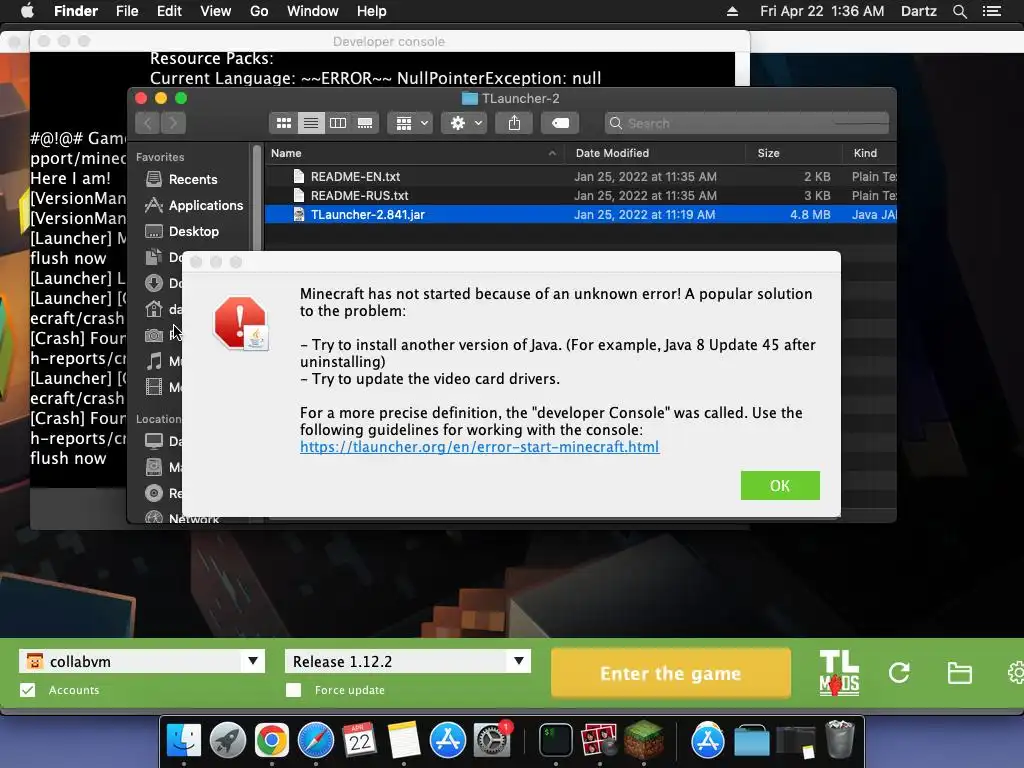Open the Finder menu

point(76,11)
